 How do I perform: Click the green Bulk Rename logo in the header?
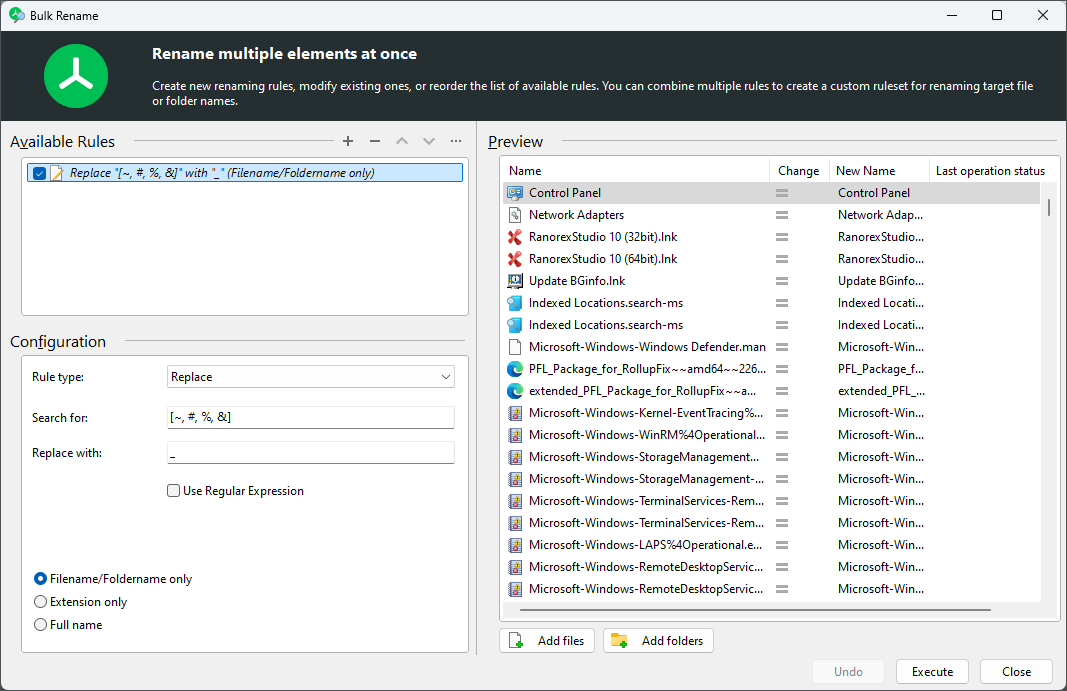[x=76, y=76]
